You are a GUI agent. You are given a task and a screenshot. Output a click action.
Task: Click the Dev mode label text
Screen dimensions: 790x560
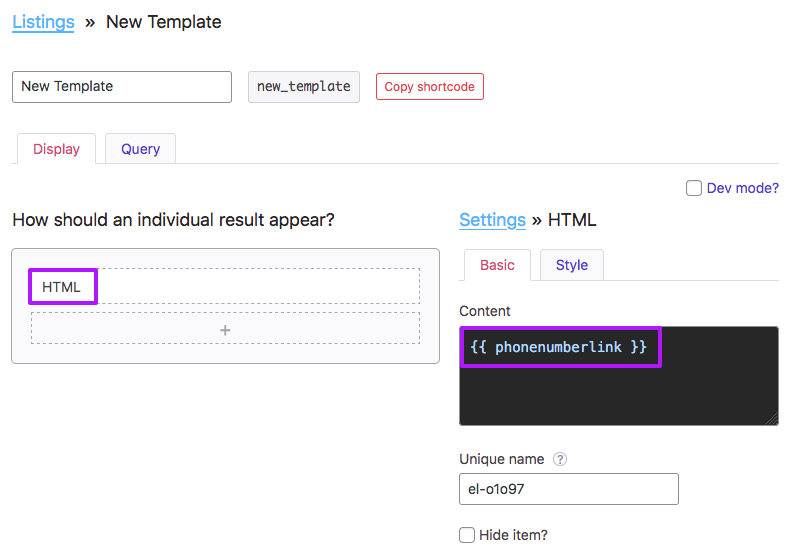click(x=742, y=188)
